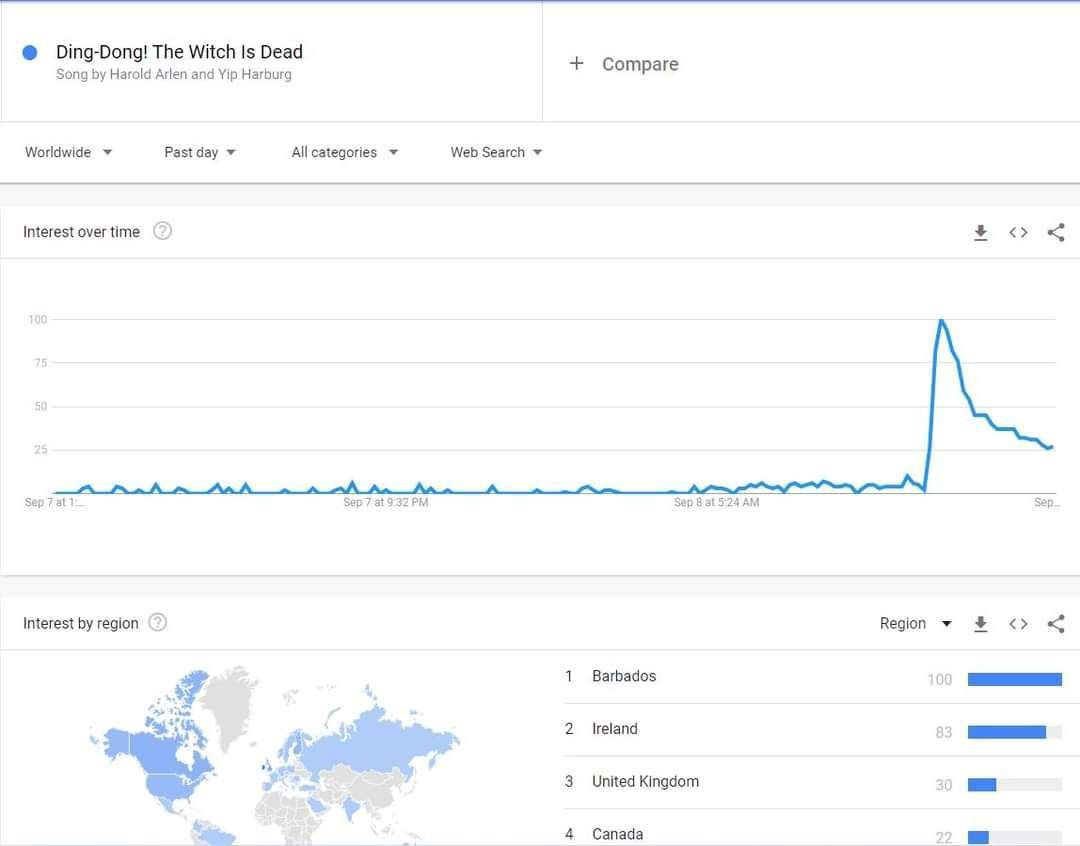1080x846 pixels.
Task: Click the peak of the interest line
Action: [x=941, y=320]
